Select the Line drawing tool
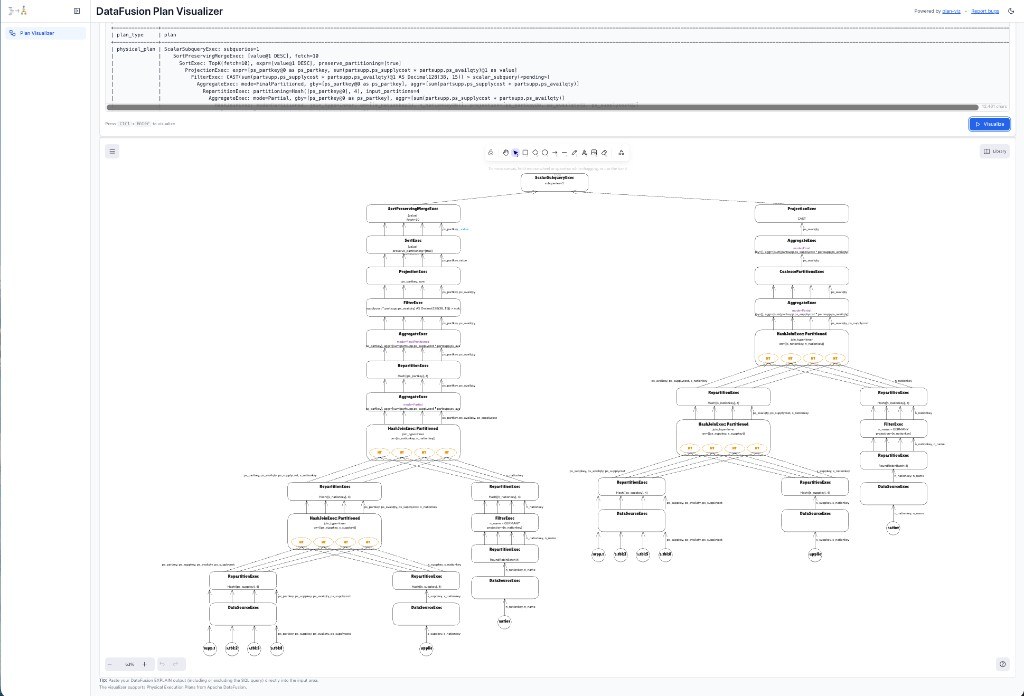The height and width of the screenshot is (696, 1024). (564, 153)
